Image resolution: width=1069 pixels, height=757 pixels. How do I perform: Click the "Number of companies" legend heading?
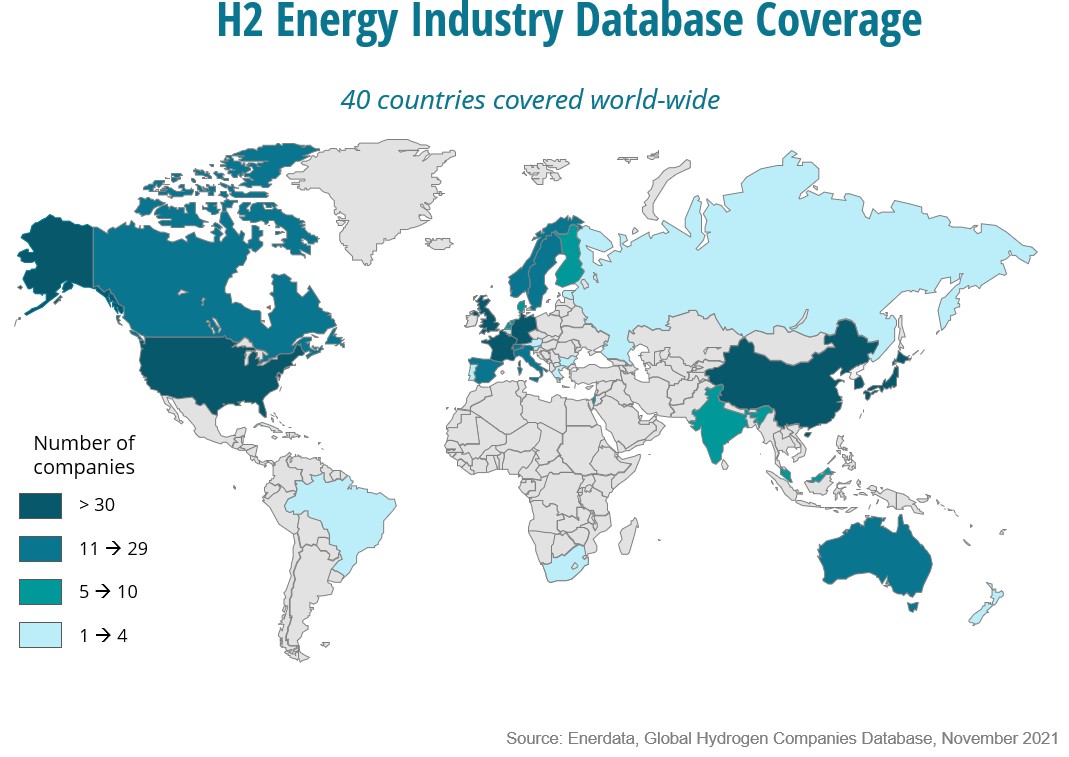[85, 454]
